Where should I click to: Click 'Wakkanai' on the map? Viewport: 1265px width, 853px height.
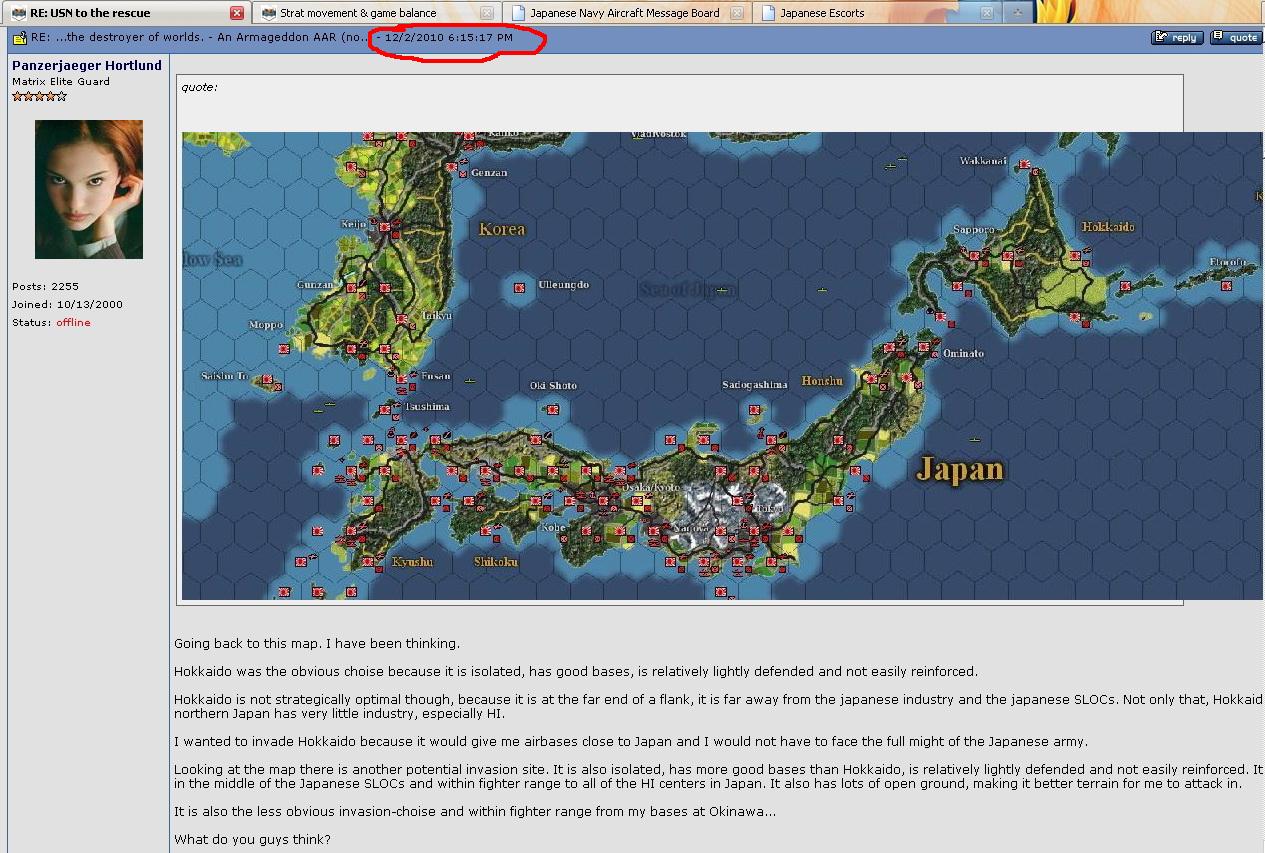coord(983,161)
